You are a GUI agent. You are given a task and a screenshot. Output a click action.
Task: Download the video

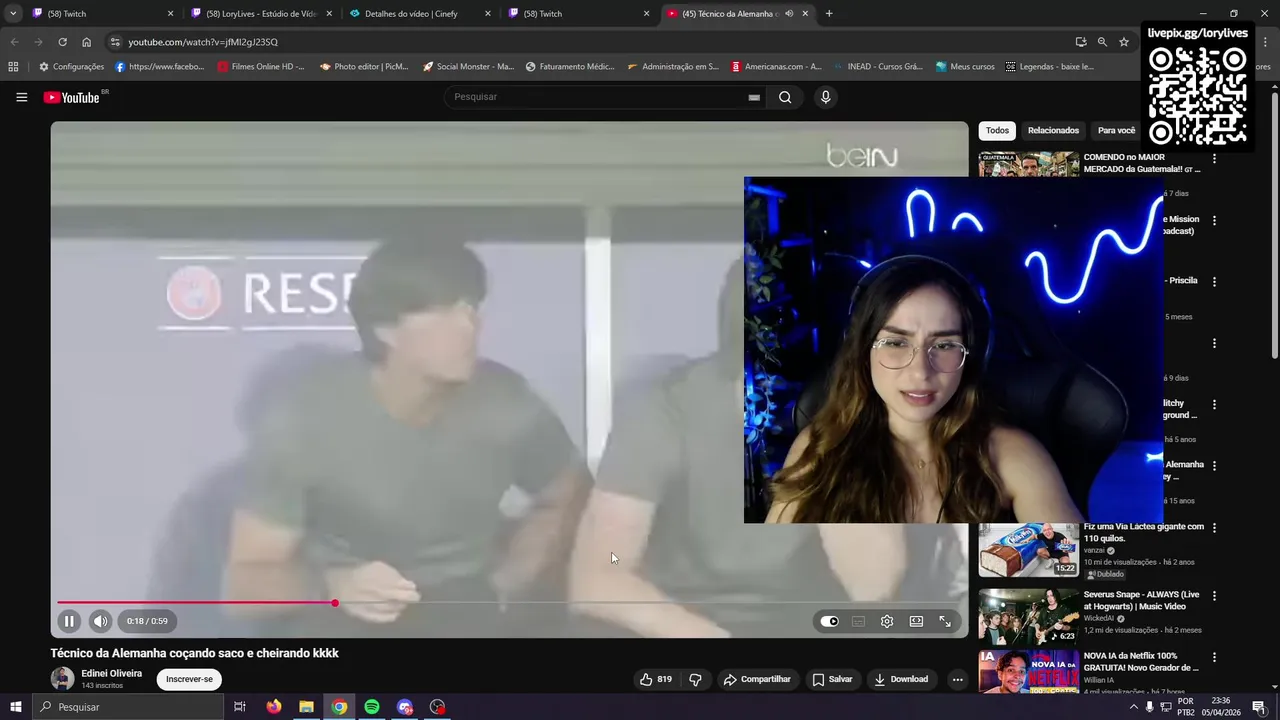[901, 679]
